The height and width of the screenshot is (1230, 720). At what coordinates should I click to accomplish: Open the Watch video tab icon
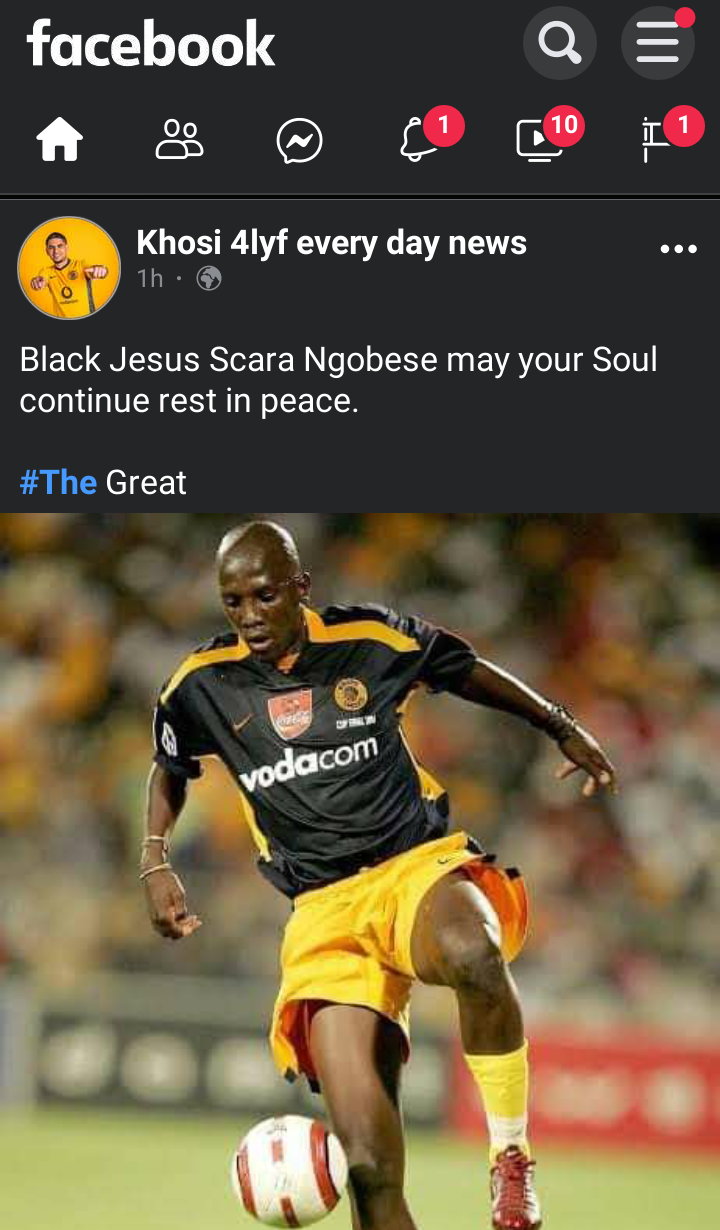pos(539,141)
